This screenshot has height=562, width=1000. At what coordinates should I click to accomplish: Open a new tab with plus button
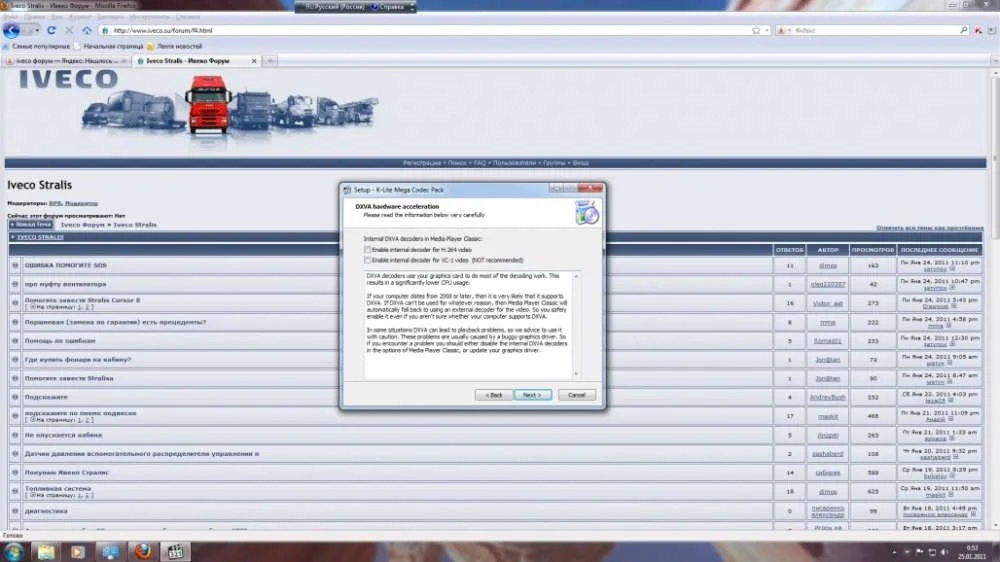(x=270, y=61)
